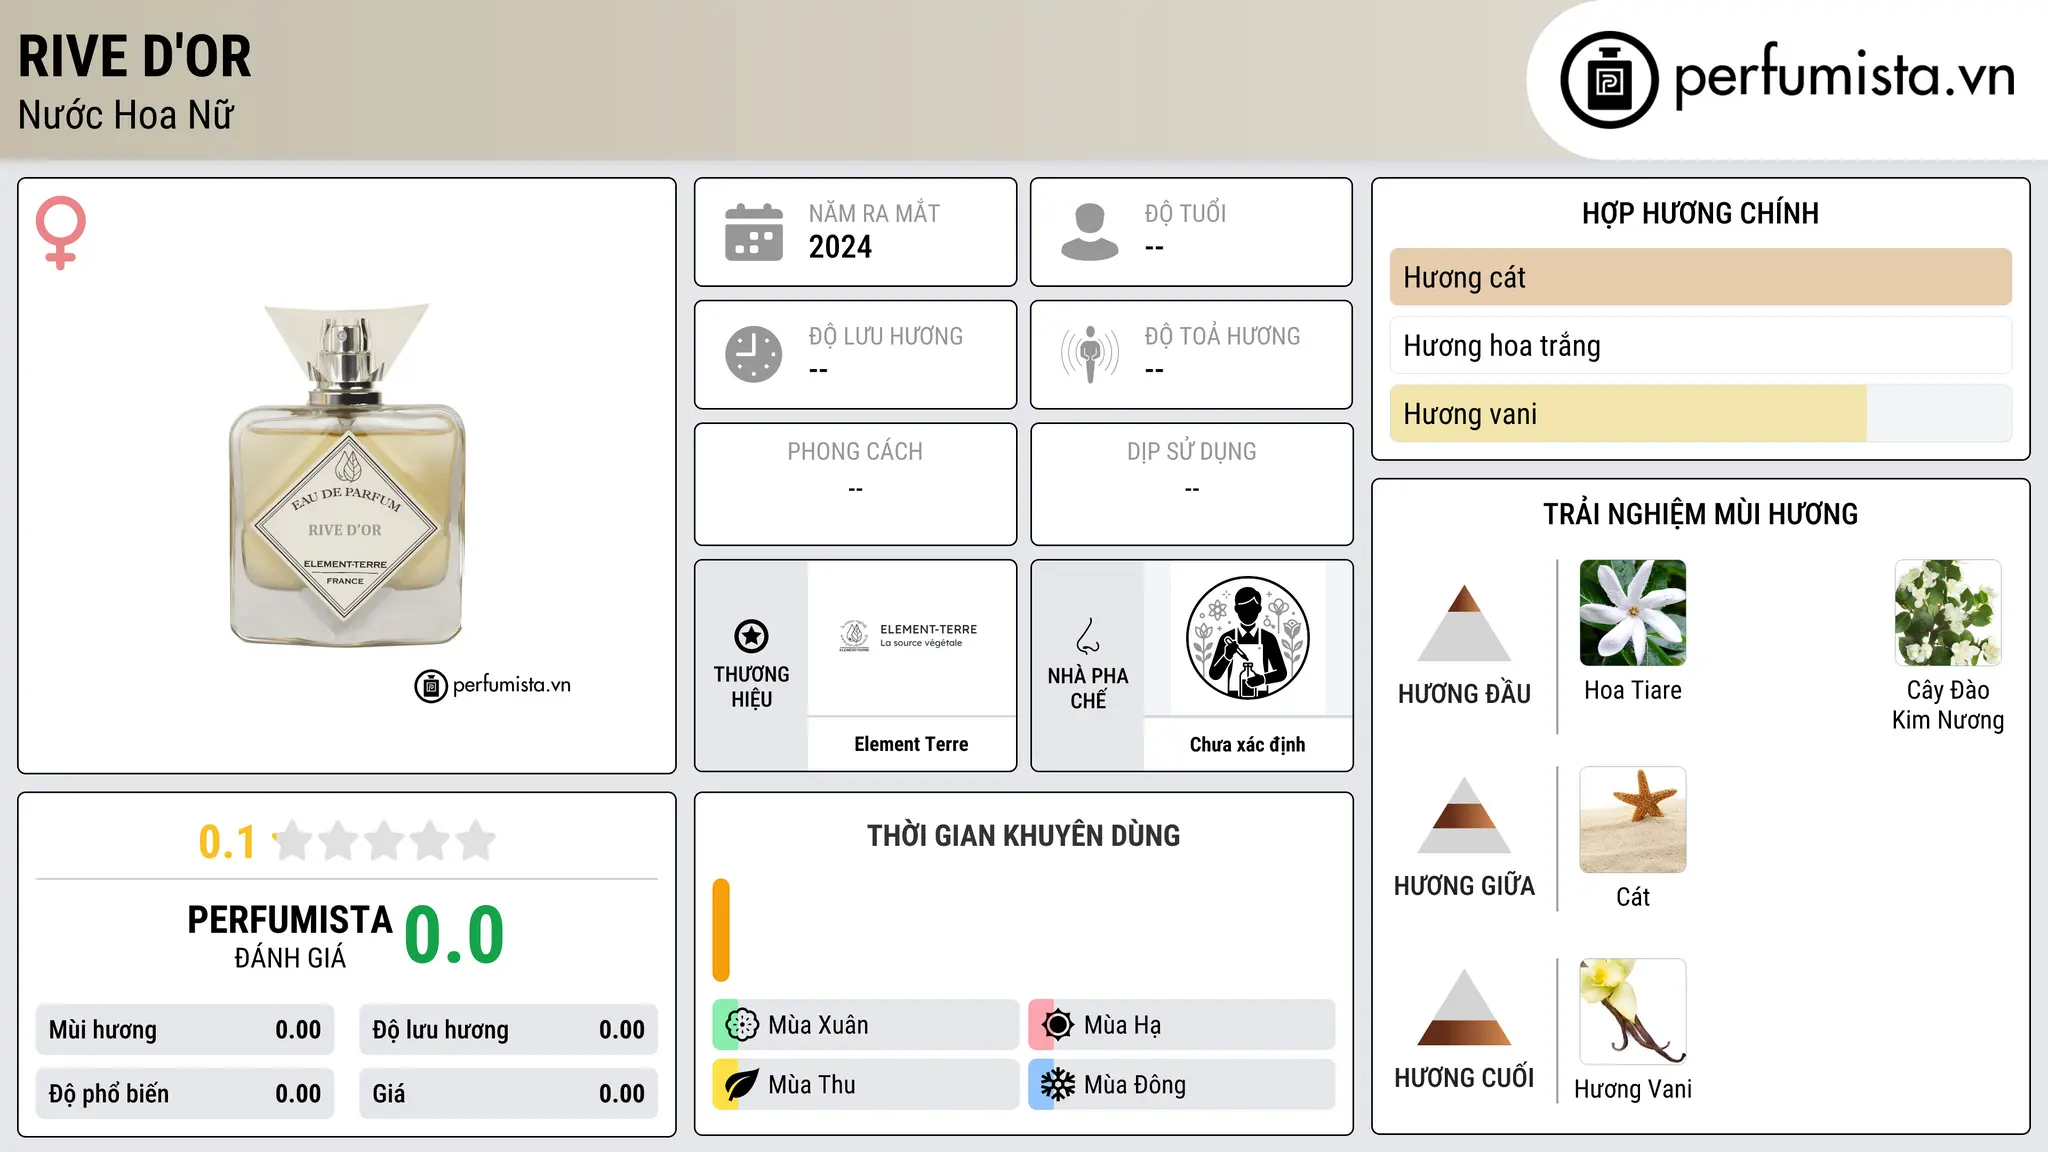Click the Chưa xác định perfumer label
2048x1152 pixels.
click(x=1247, y=744)
